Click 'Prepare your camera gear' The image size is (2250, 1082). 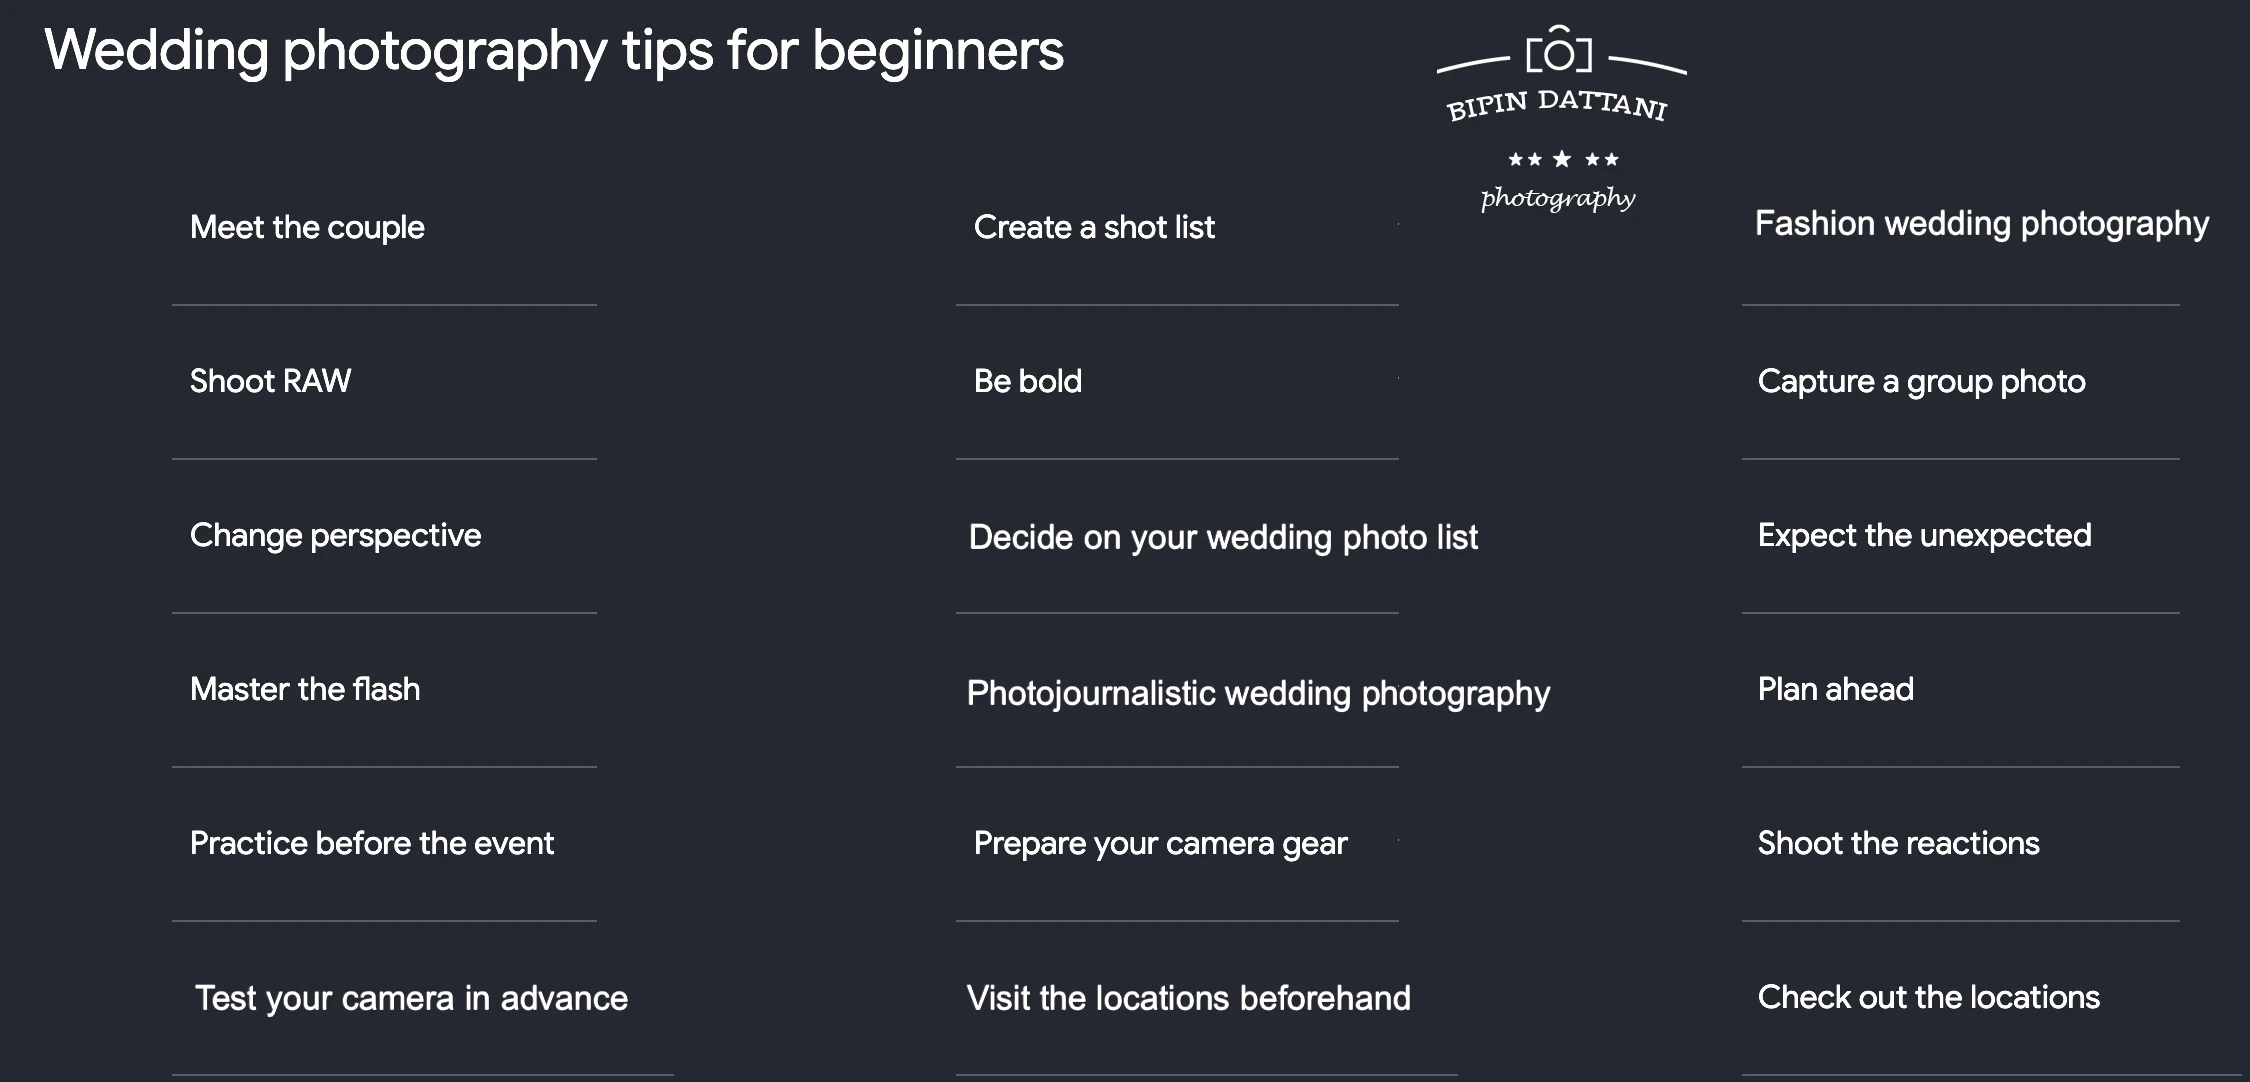click(x=1160, y=844)
